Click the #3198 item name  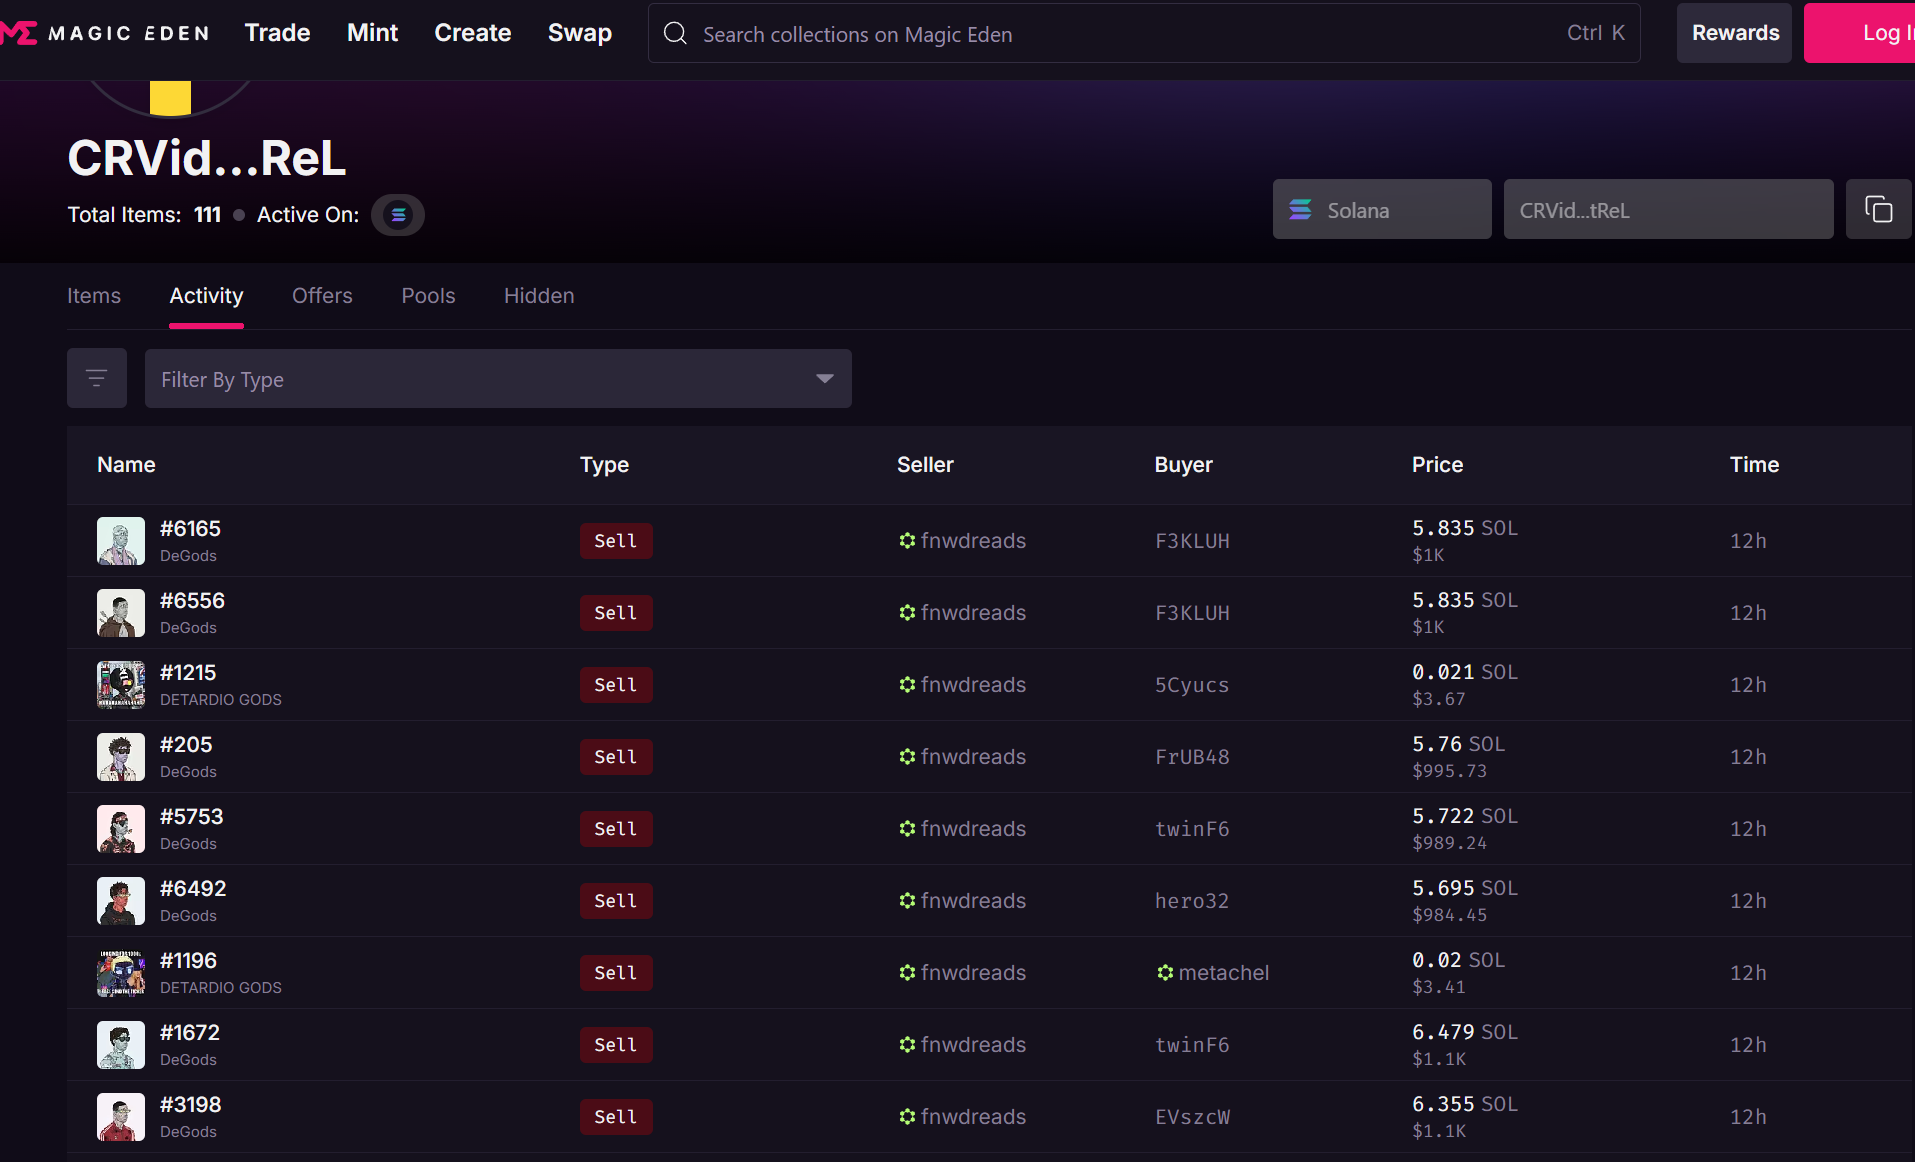point(190,1105)
